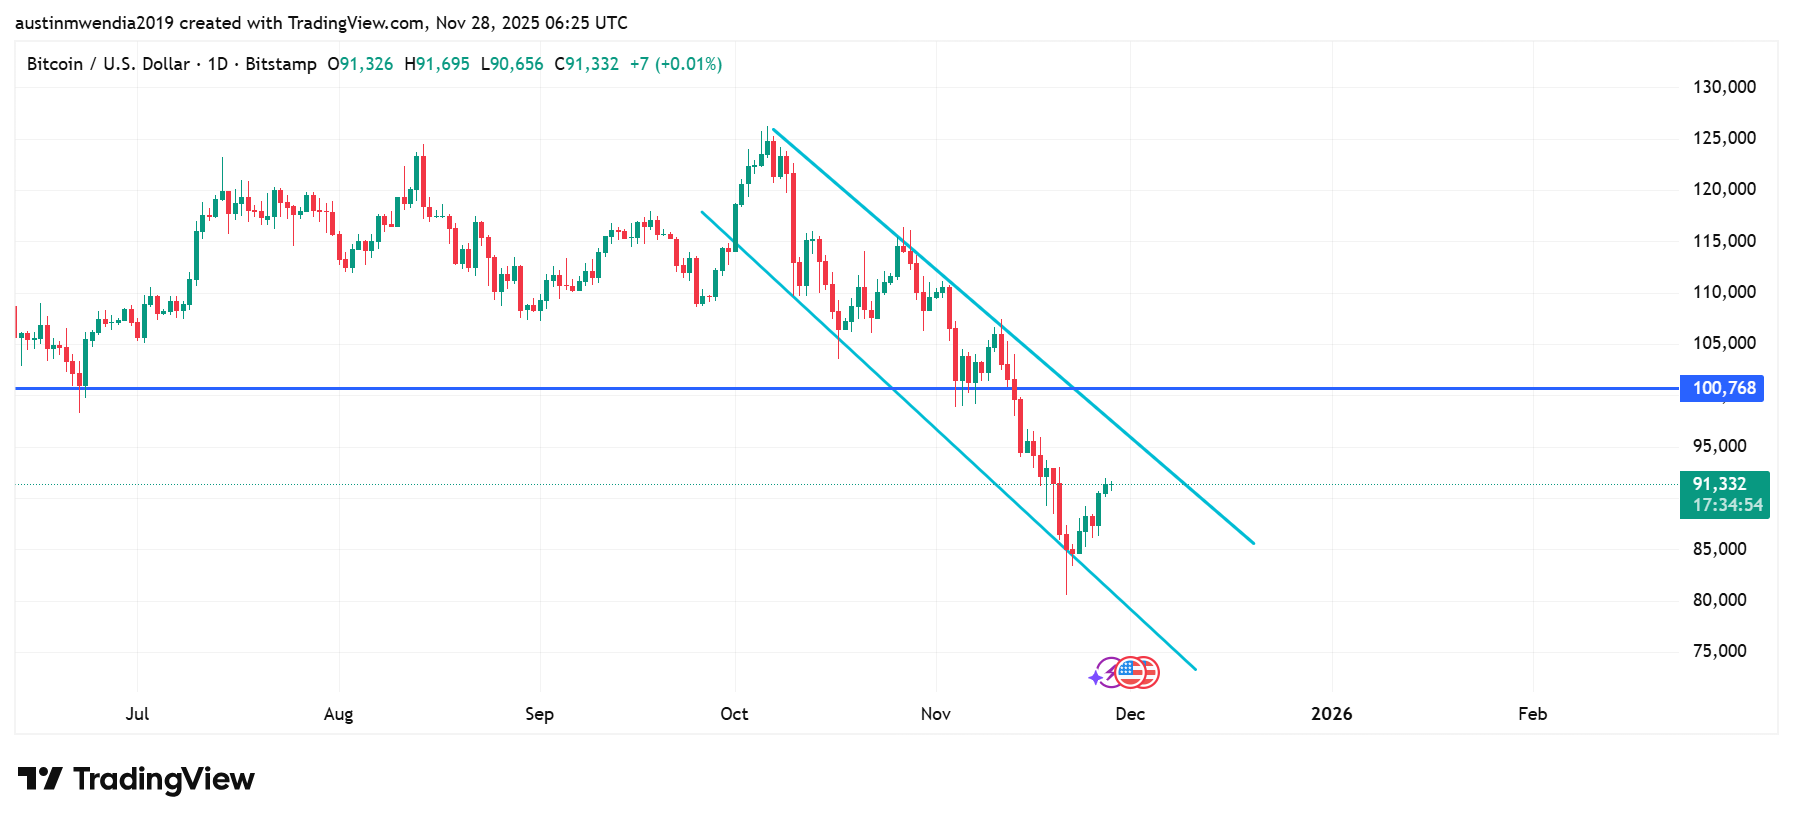Click the 1D interval label in the legend
The height and width of the screenshot is (824, 1793).
(x=217, y=64)
